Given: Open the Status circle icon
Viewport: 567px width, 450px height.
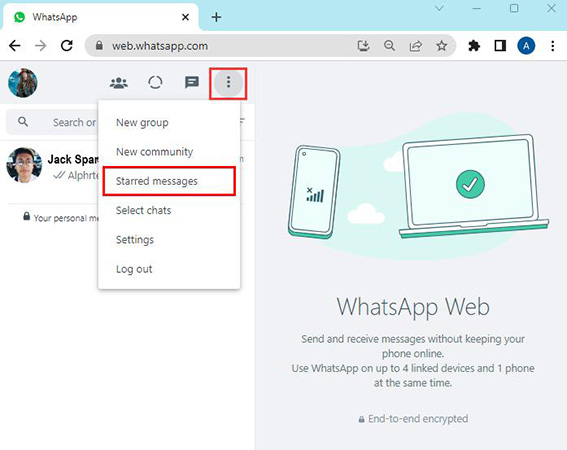Looking at the screenshot, I should point(155,82).
